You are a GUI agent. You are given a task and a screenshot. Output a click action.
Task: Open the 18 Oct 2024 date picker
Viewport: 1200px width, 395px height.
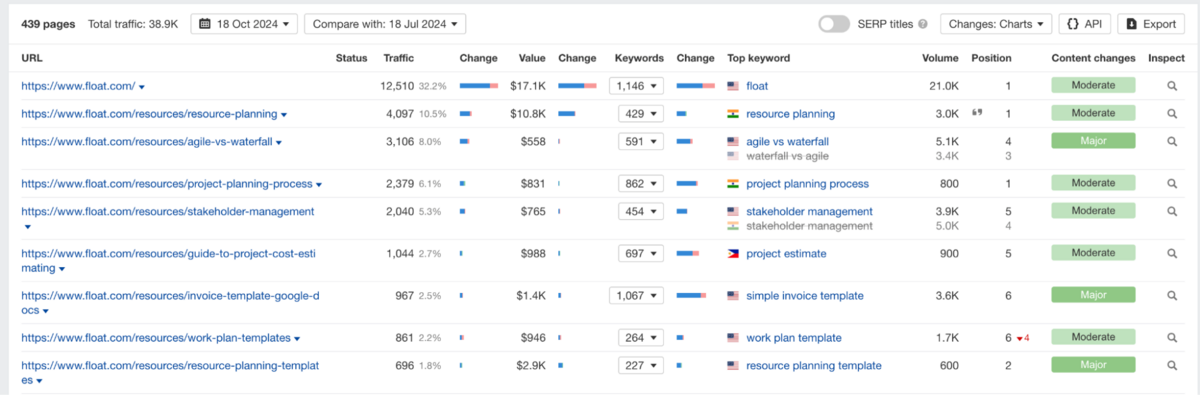[244, 24]
